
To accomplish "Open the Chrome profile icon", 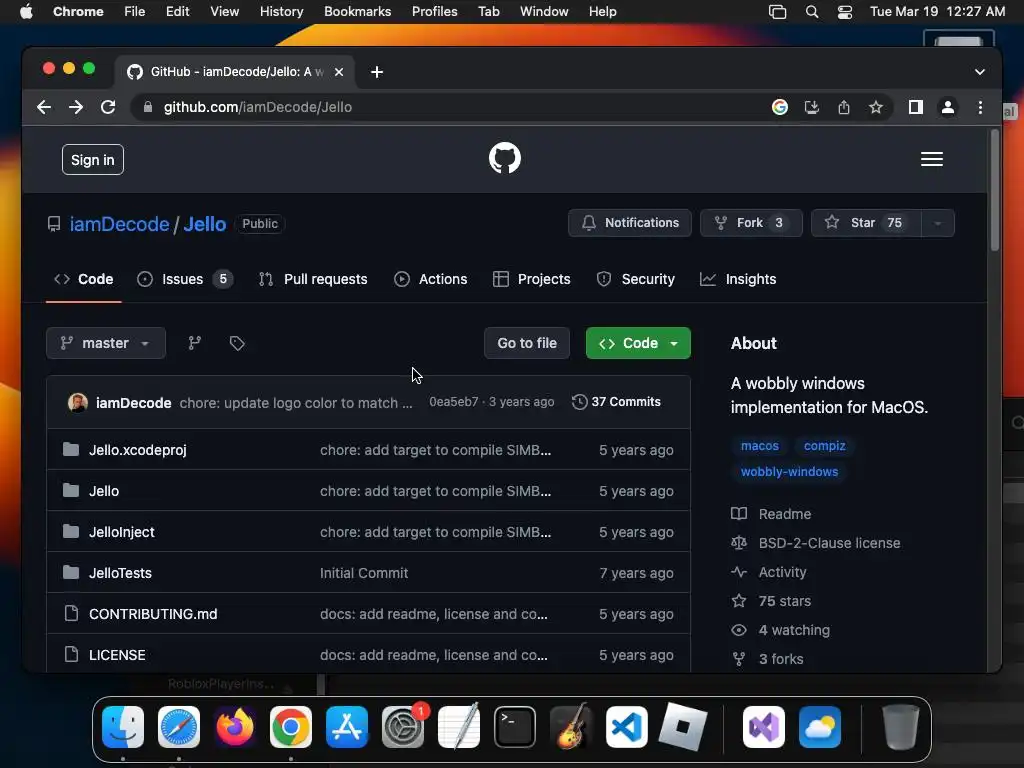I will (948, 107).
